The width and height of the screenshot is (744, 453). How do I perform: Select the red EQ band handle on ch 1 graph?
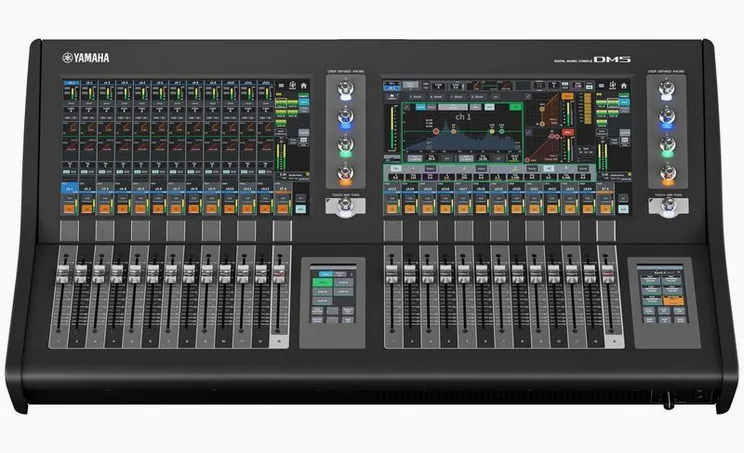[x=437, y=131]
